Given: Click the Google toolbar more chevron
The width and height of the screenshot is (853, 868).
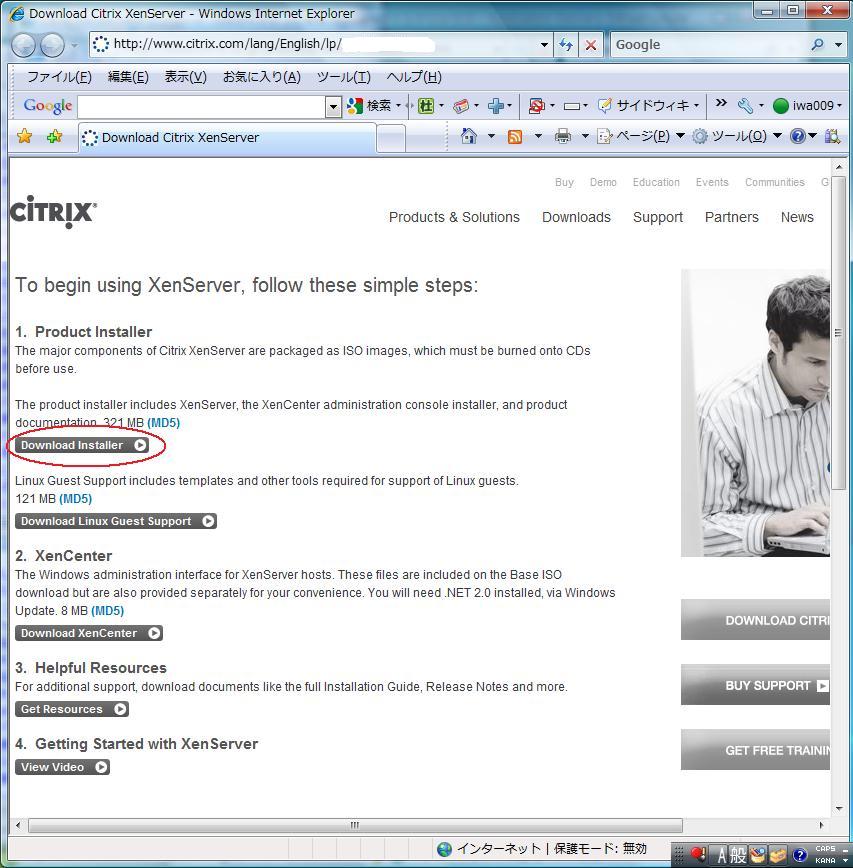Looking at the screenshot, I should coord(721,103).
